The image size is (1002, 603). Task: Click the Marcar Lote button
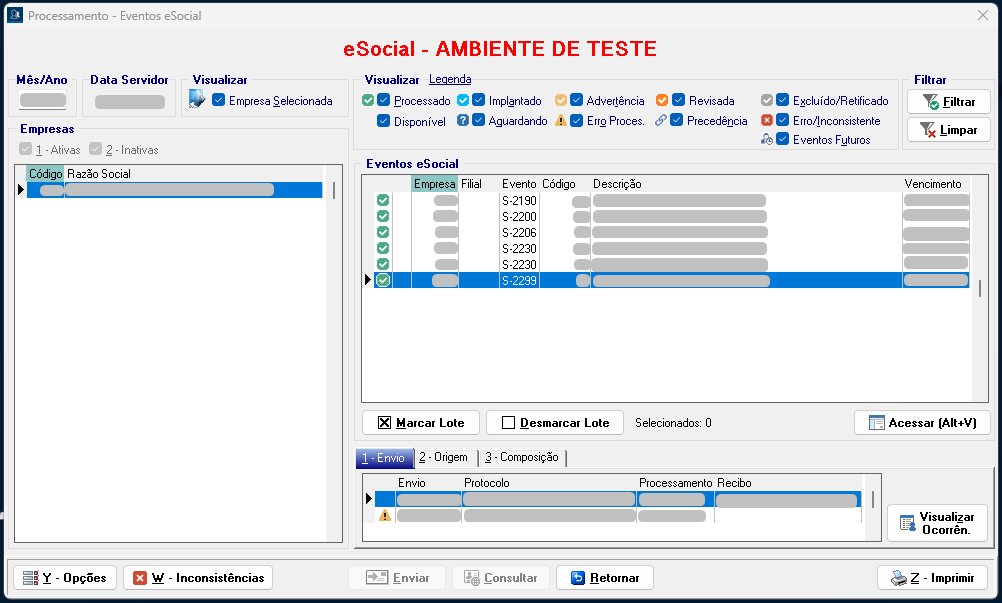pos(420,423)
